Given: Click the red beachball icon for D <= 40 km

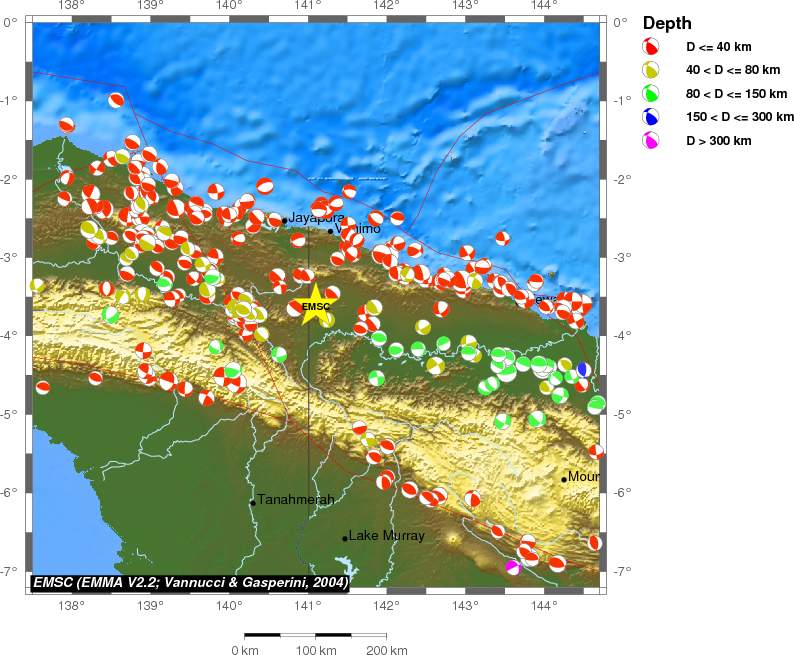Looking at the screenshot, I should pyautogui.click(x=651, y=46).
